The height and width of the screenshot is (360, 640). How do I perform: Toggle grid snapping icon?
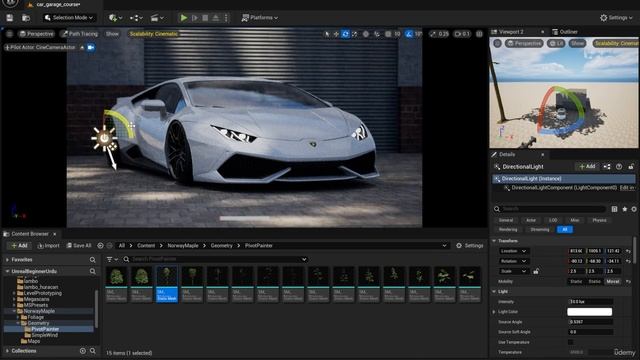click(x=388, y=34)
